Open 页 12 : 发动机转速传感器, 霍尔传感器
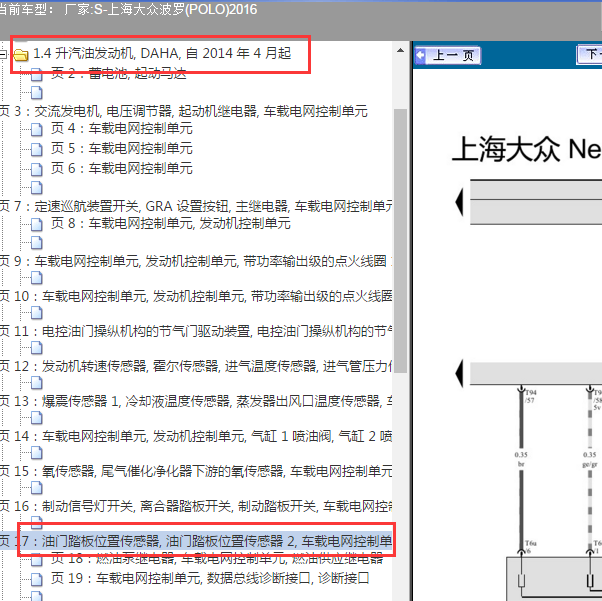602x601 pixels. tap(196, 366)
